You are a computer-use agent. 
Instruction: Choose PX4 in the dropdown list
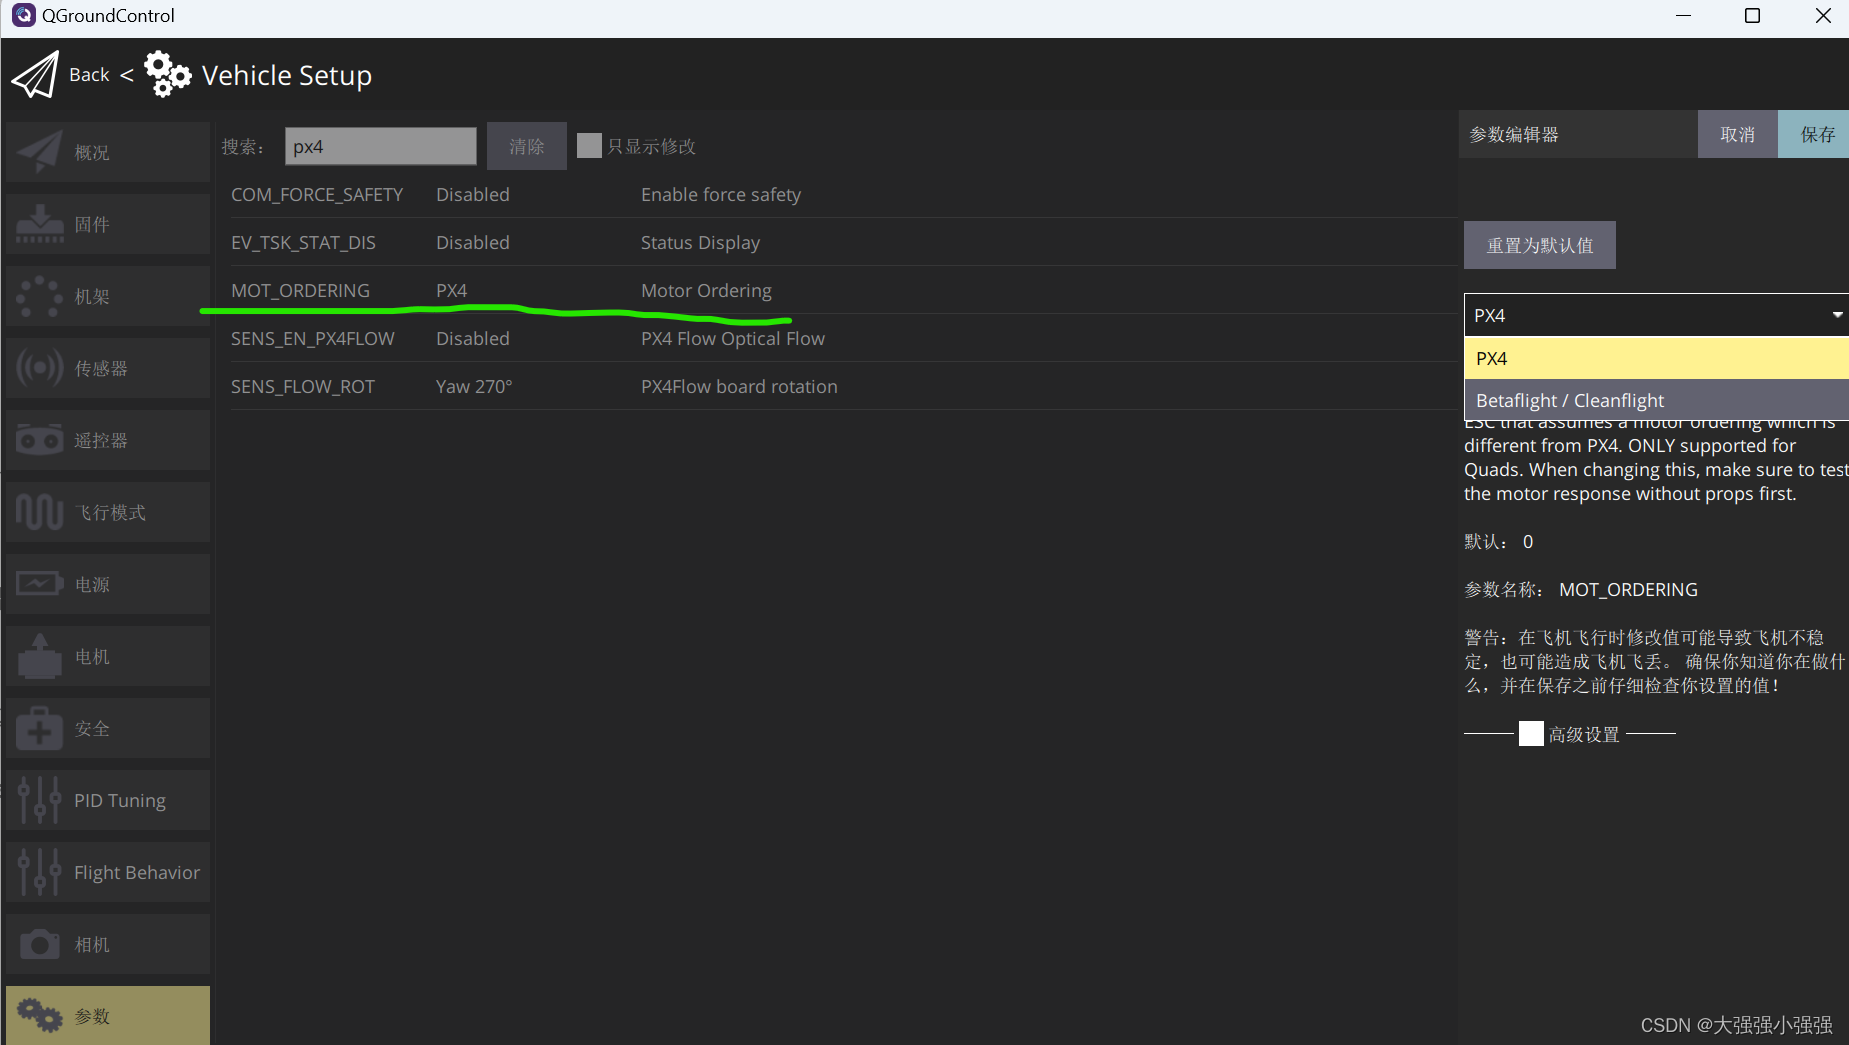(x=1656, y=358)
